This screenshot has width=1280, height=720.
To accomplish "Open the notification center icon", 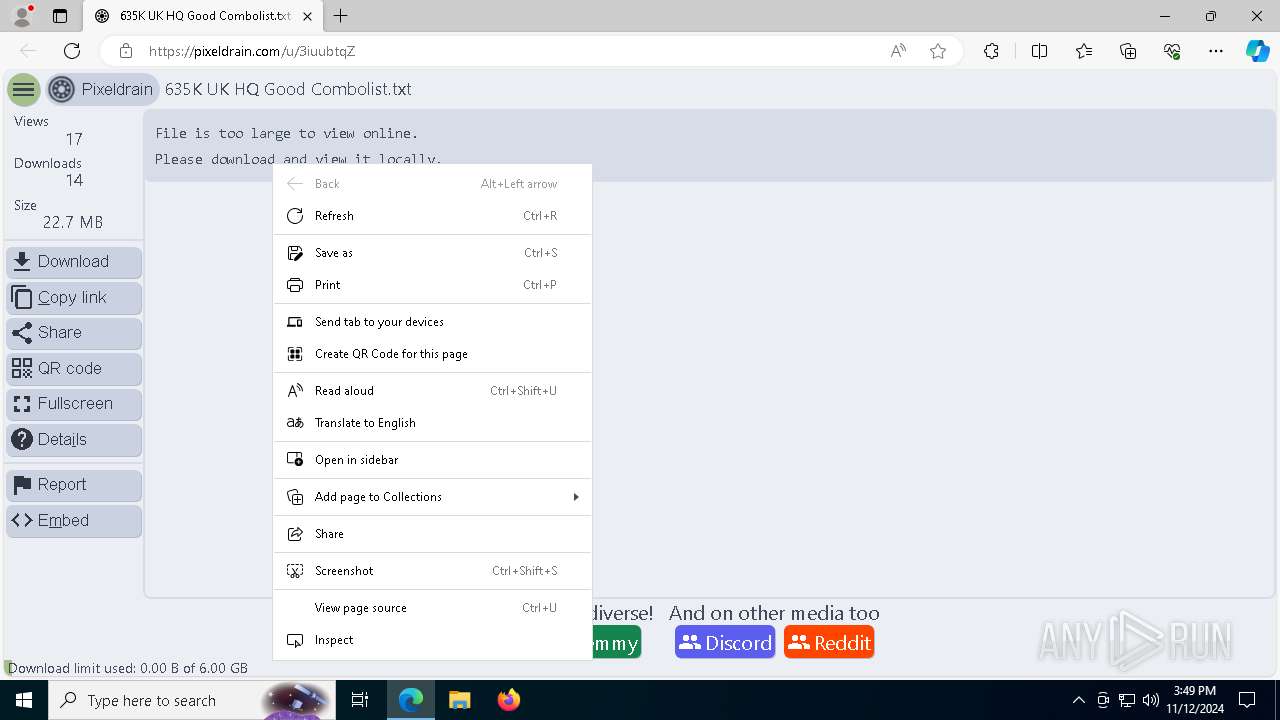I will 1247,700.
